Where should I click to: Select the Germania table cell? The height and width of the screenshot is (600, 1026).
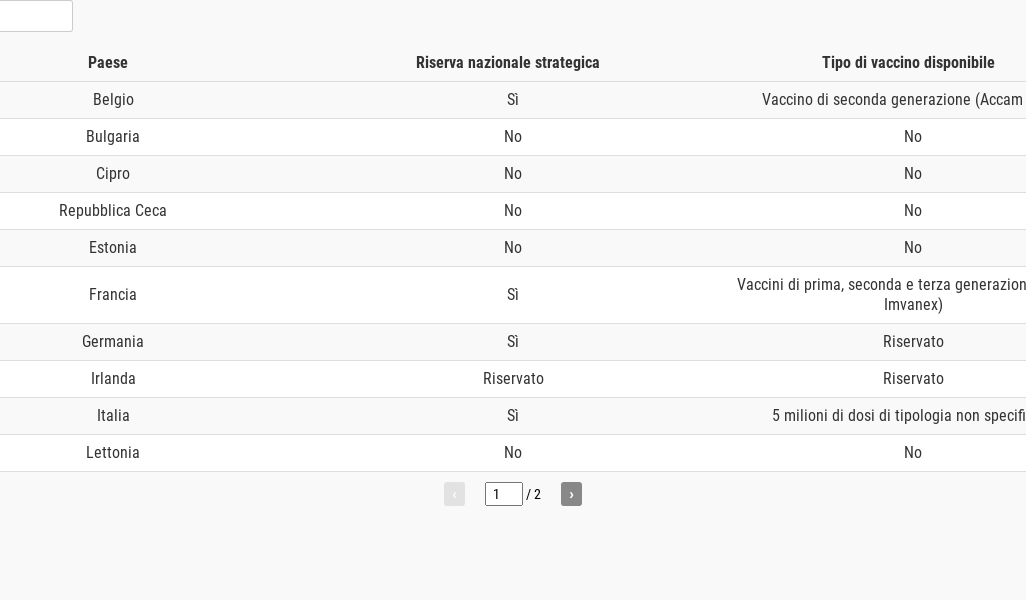coord(113,342)
